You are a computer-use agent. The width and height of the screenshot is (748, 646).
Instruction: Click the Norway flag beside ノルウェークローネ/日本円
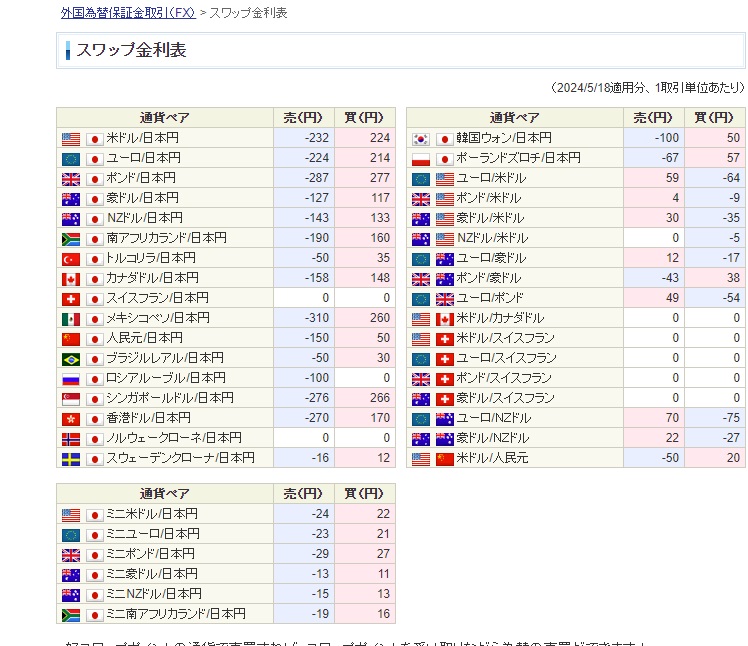tap(71, 438)
